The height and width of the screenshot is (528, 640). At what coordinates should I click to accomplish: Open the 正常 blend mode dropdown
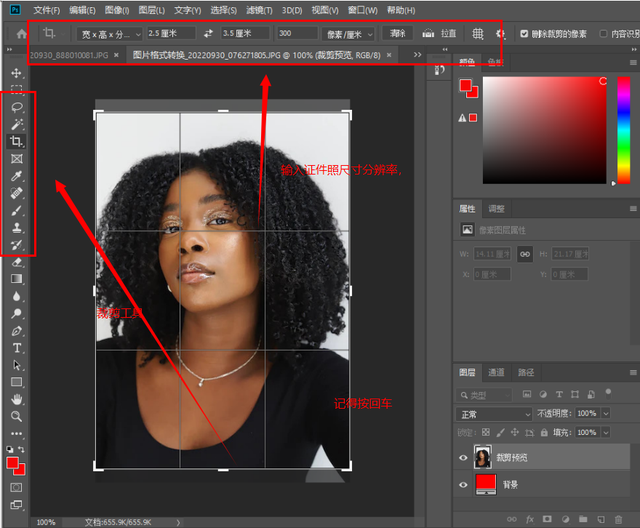[495, 413]
